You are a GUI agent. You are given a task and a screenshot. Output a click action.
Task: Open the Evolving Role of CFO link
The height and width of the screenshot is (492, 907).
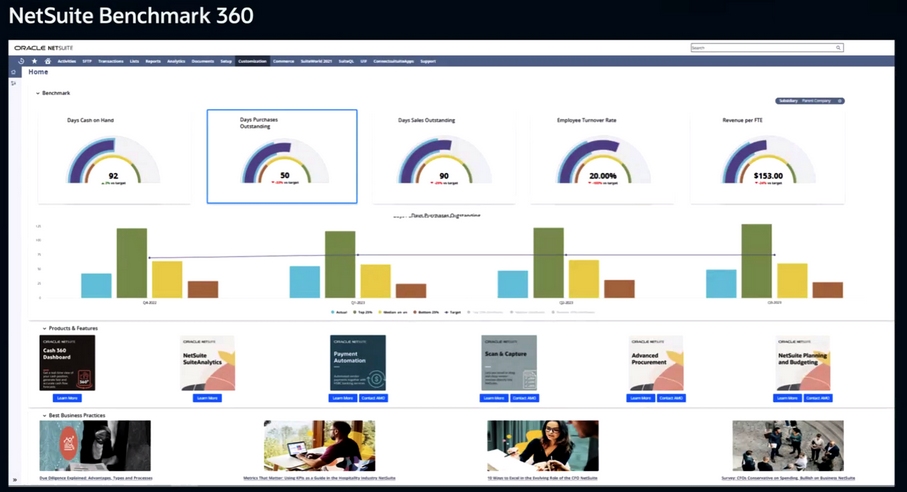[543, 478]
